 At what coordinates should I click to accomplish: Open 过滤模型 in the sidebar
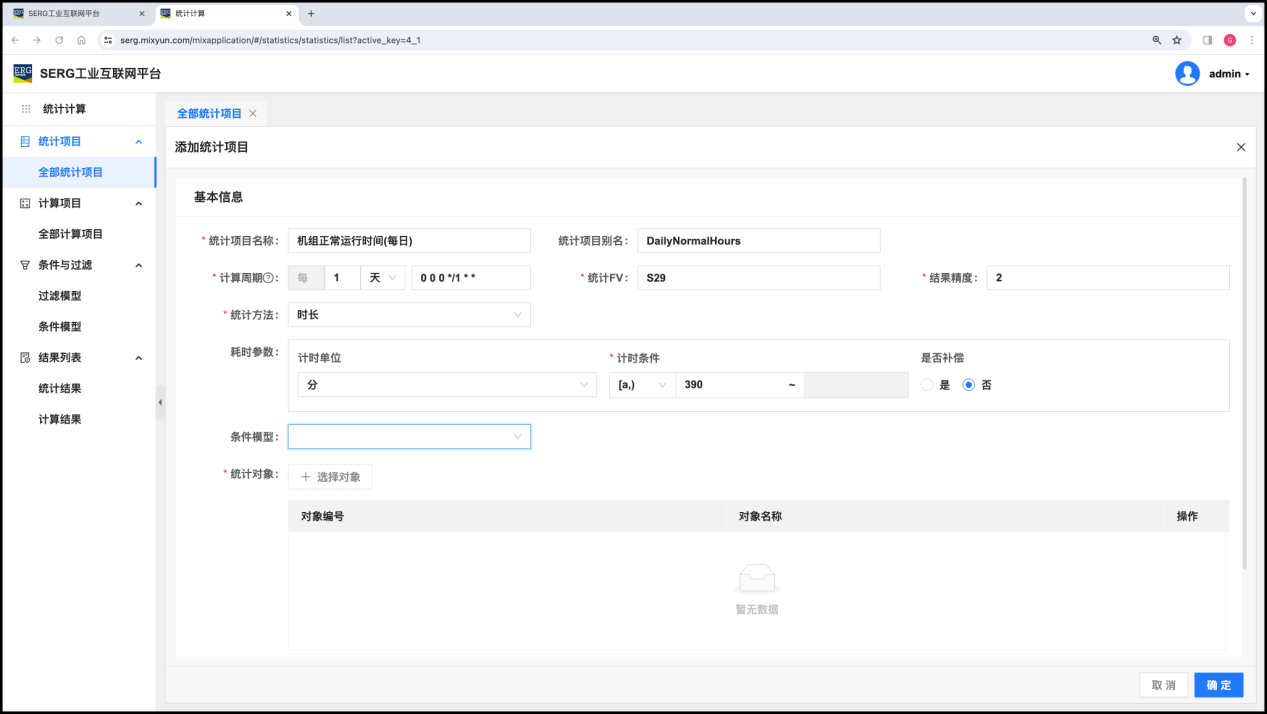(x=60, y=296)
